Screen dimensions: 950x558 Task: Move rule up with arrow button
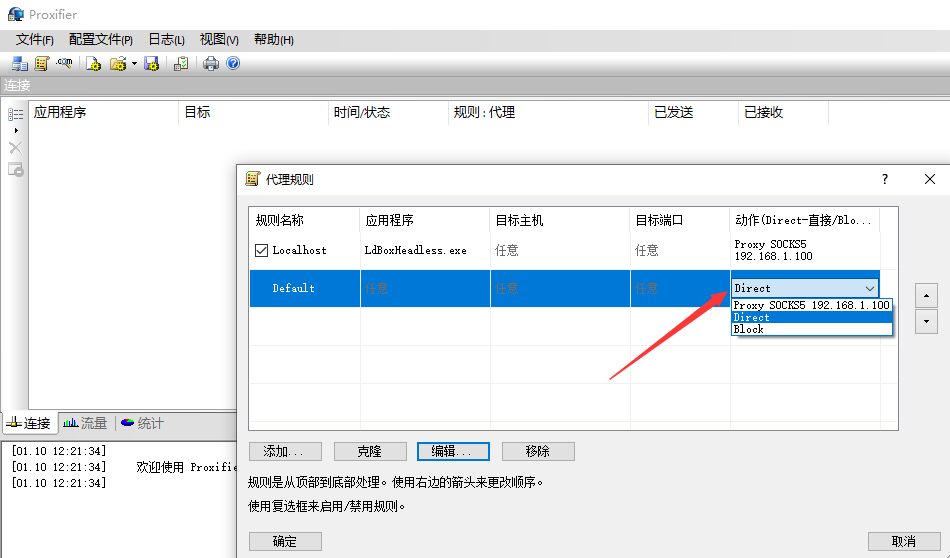926,296
